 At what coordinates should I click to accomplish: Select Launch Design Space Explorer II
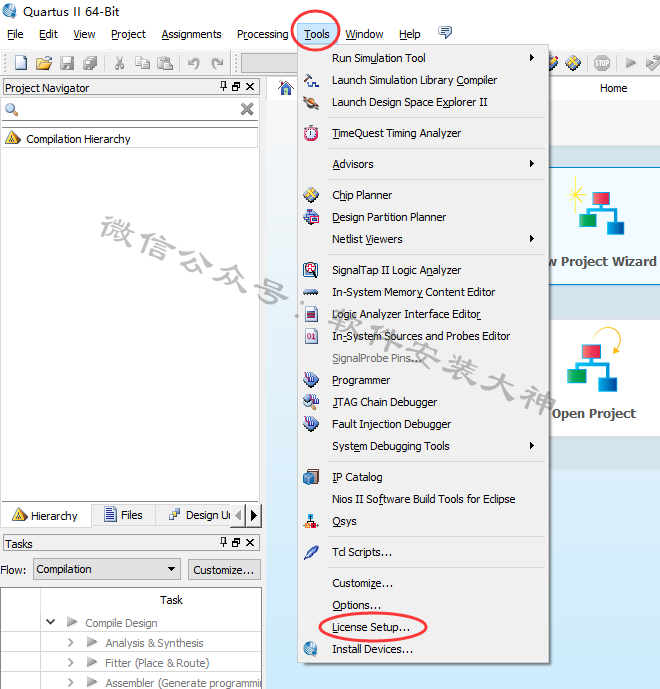coord(423,102)
